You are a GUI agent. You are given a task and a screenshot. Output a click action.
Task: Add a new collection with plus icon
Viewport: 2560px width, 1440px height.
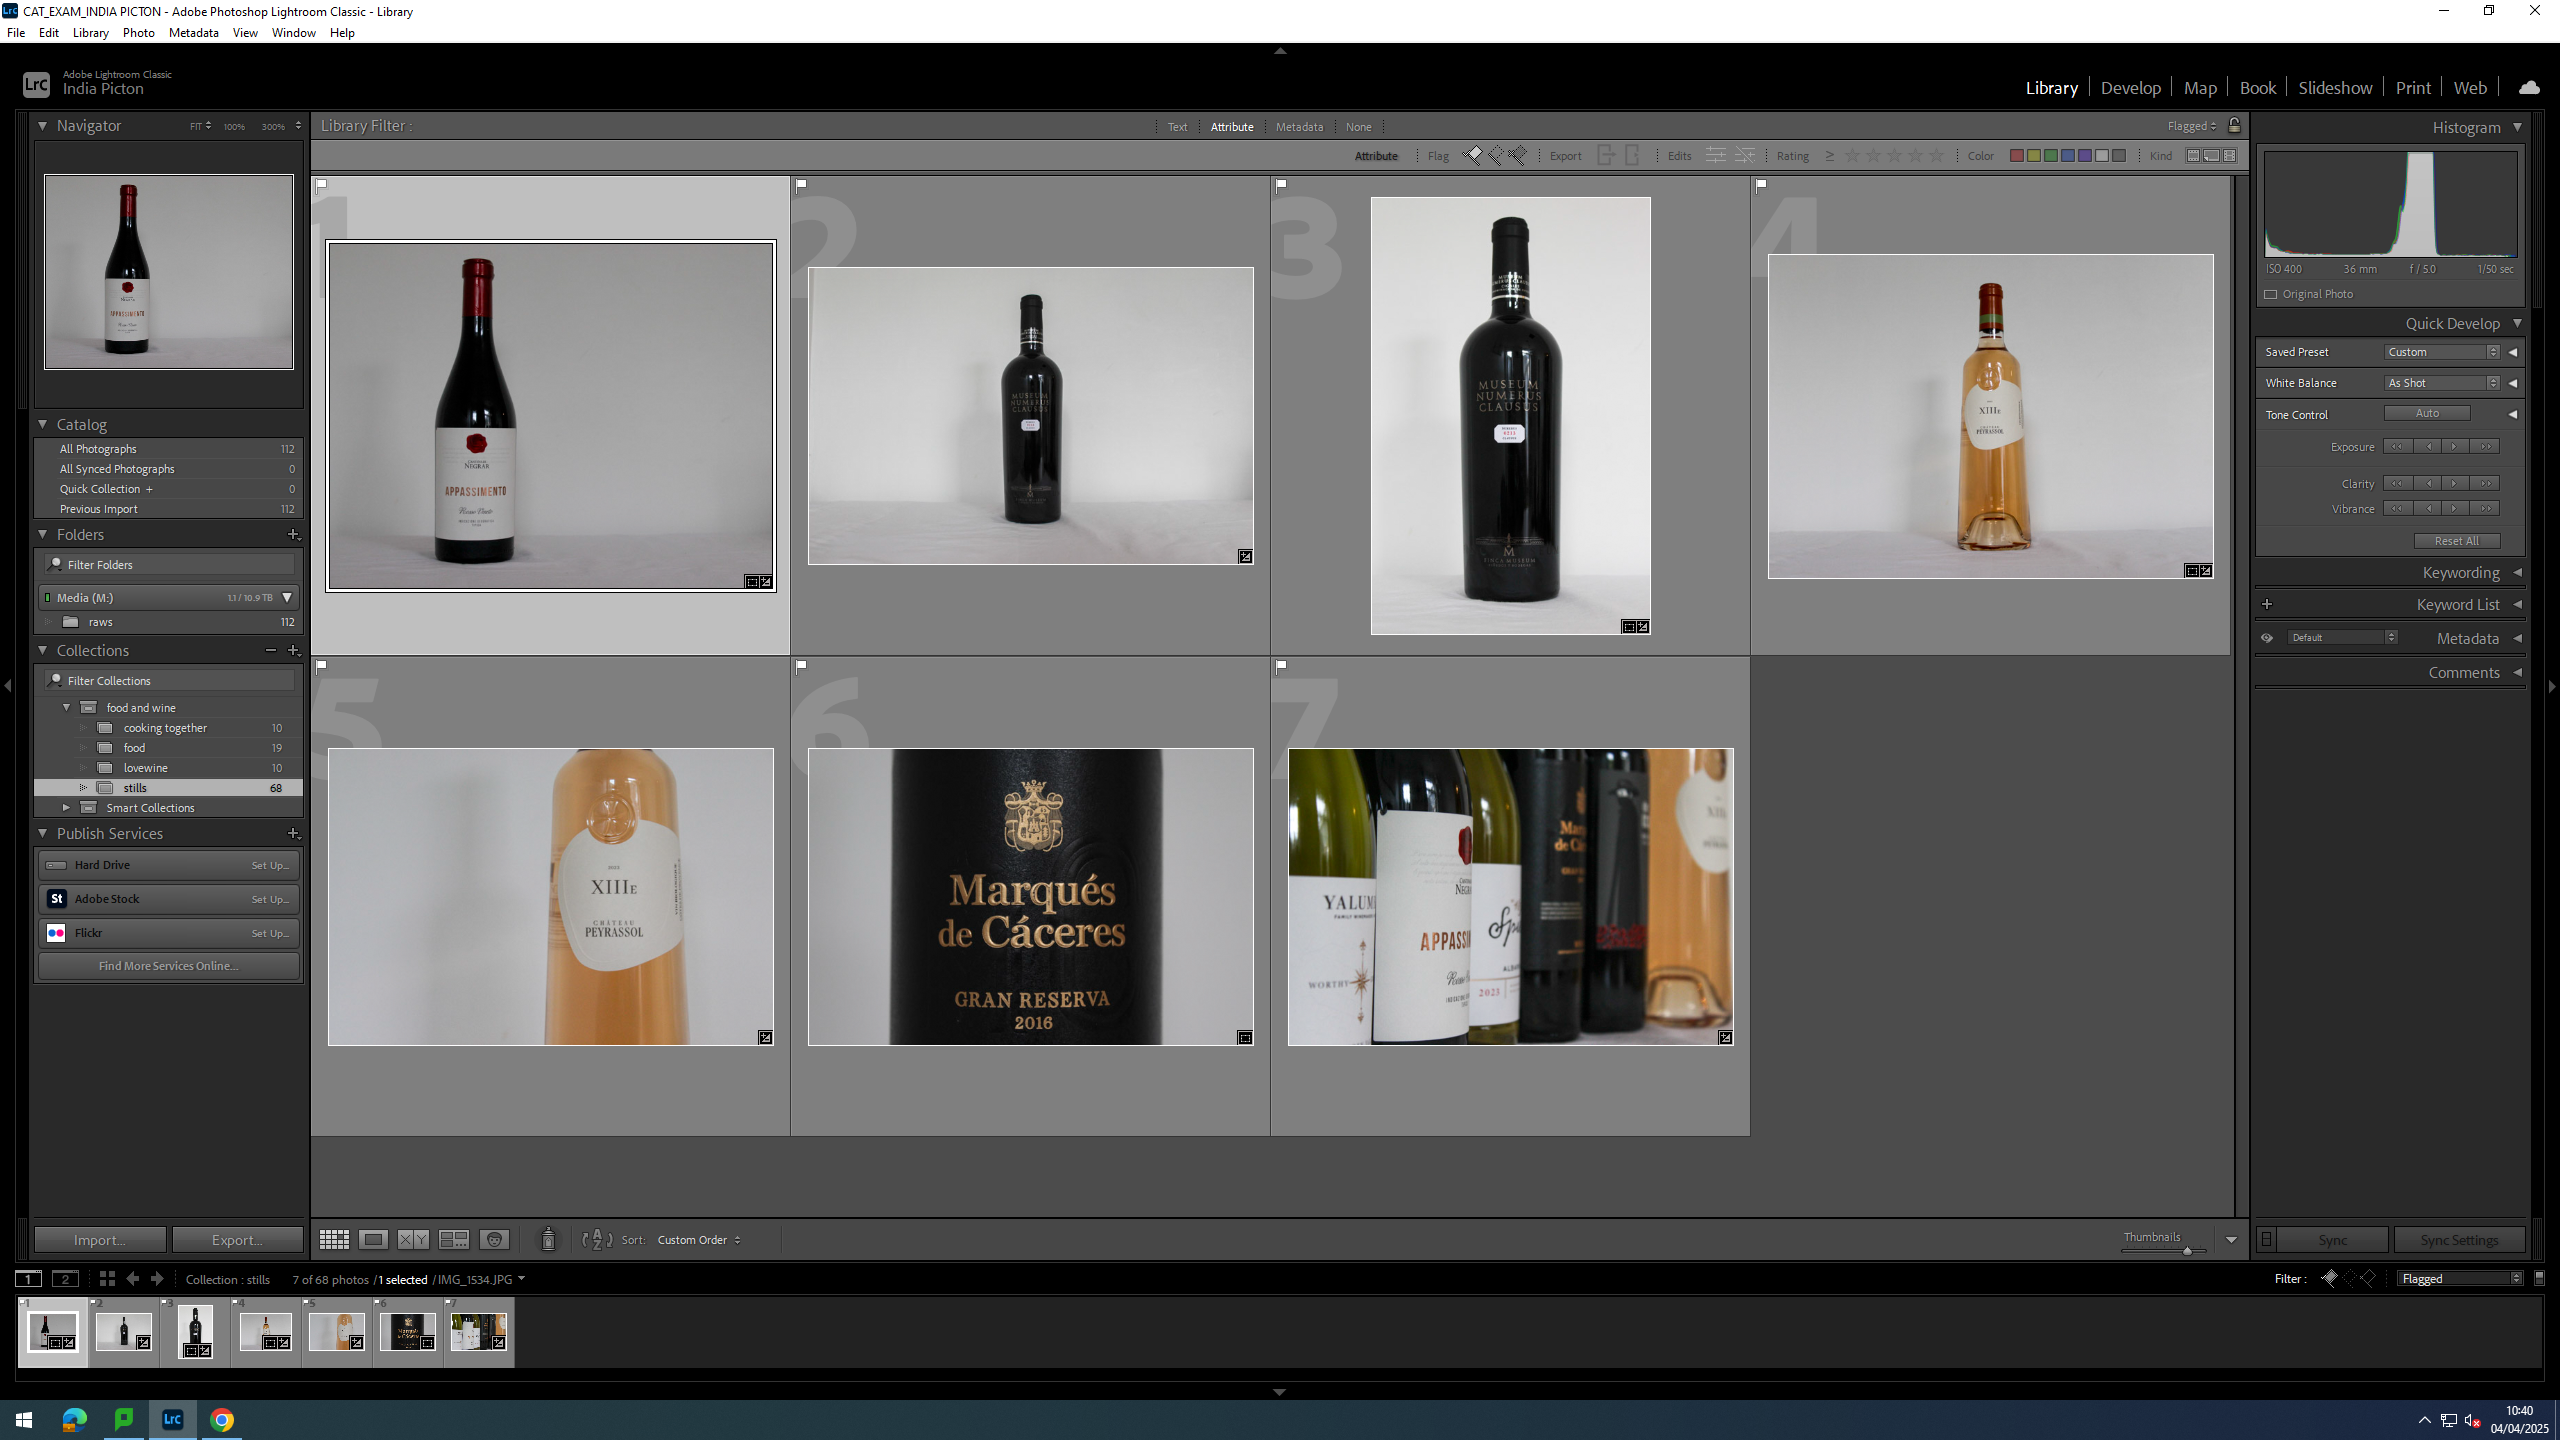pos(294,651)
